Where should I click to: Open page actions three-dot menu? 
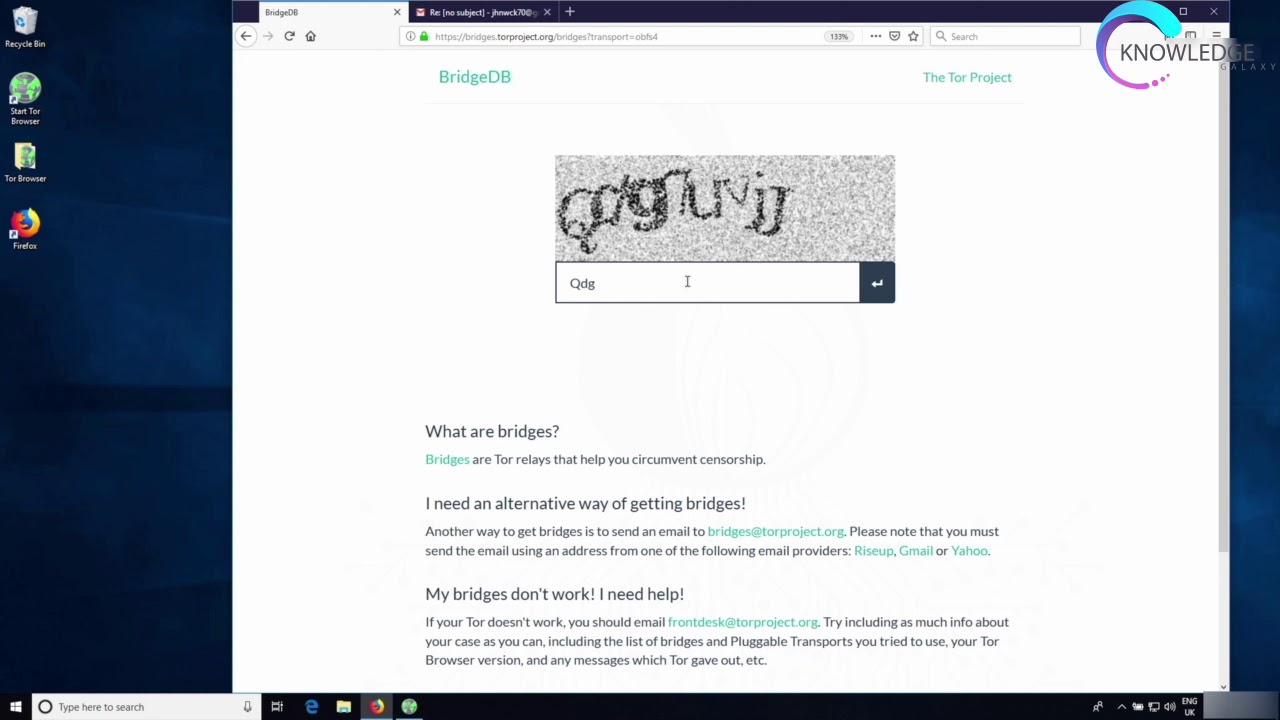876,36
